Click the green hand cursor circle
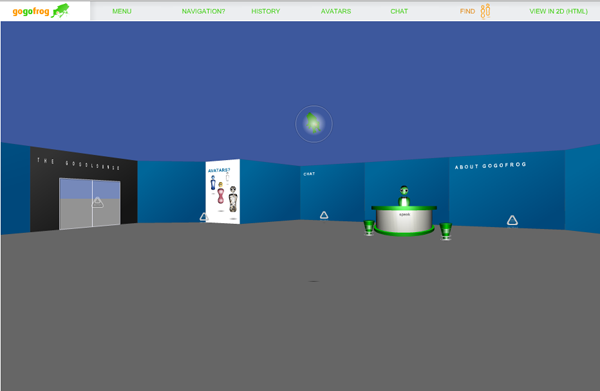Image resolution: width=600 pixels, height=391 pixels. (314, 124)
